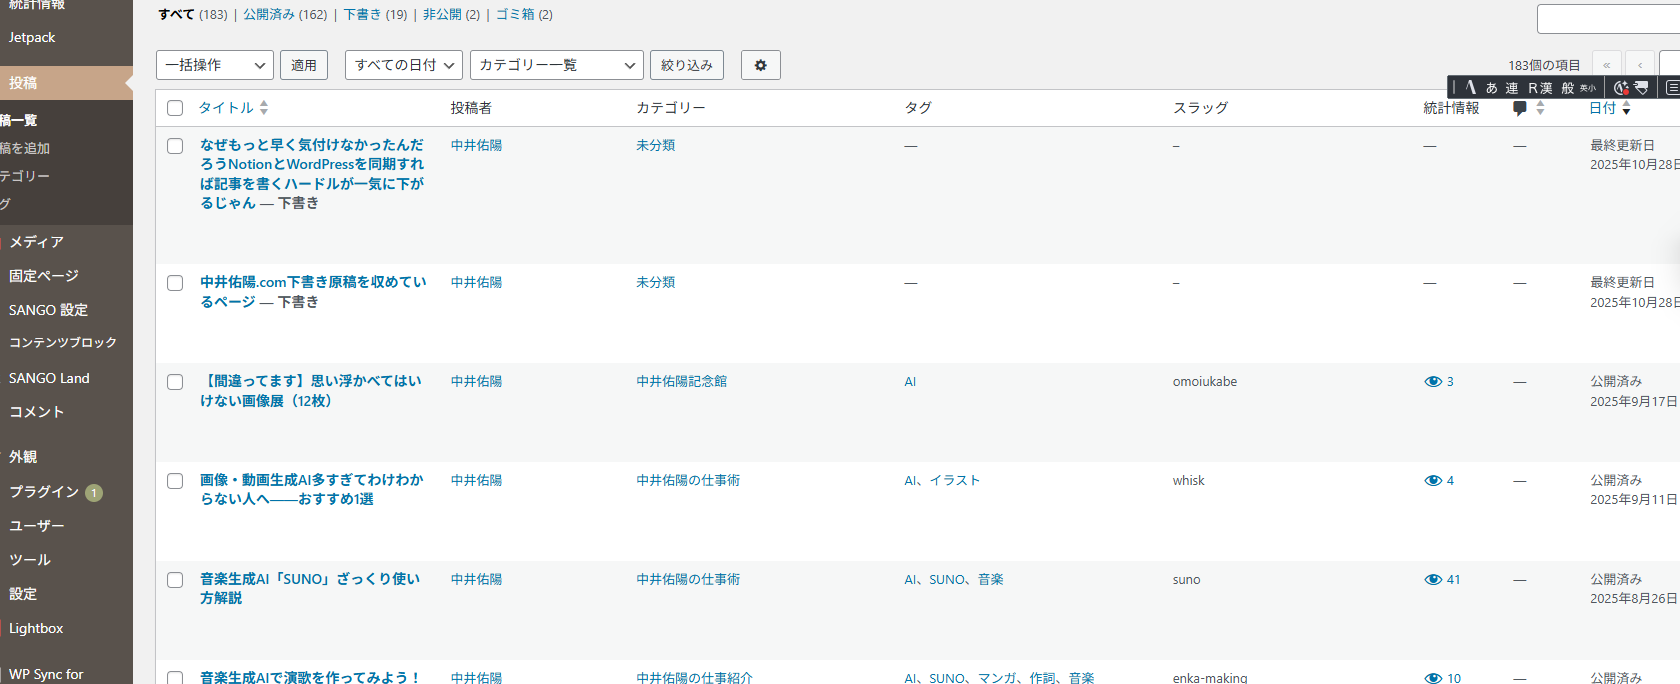Check the box for 中井佑陽.com下書き原稿 draft post
This screenshot has width=1680, height=684.
[175, 283]
